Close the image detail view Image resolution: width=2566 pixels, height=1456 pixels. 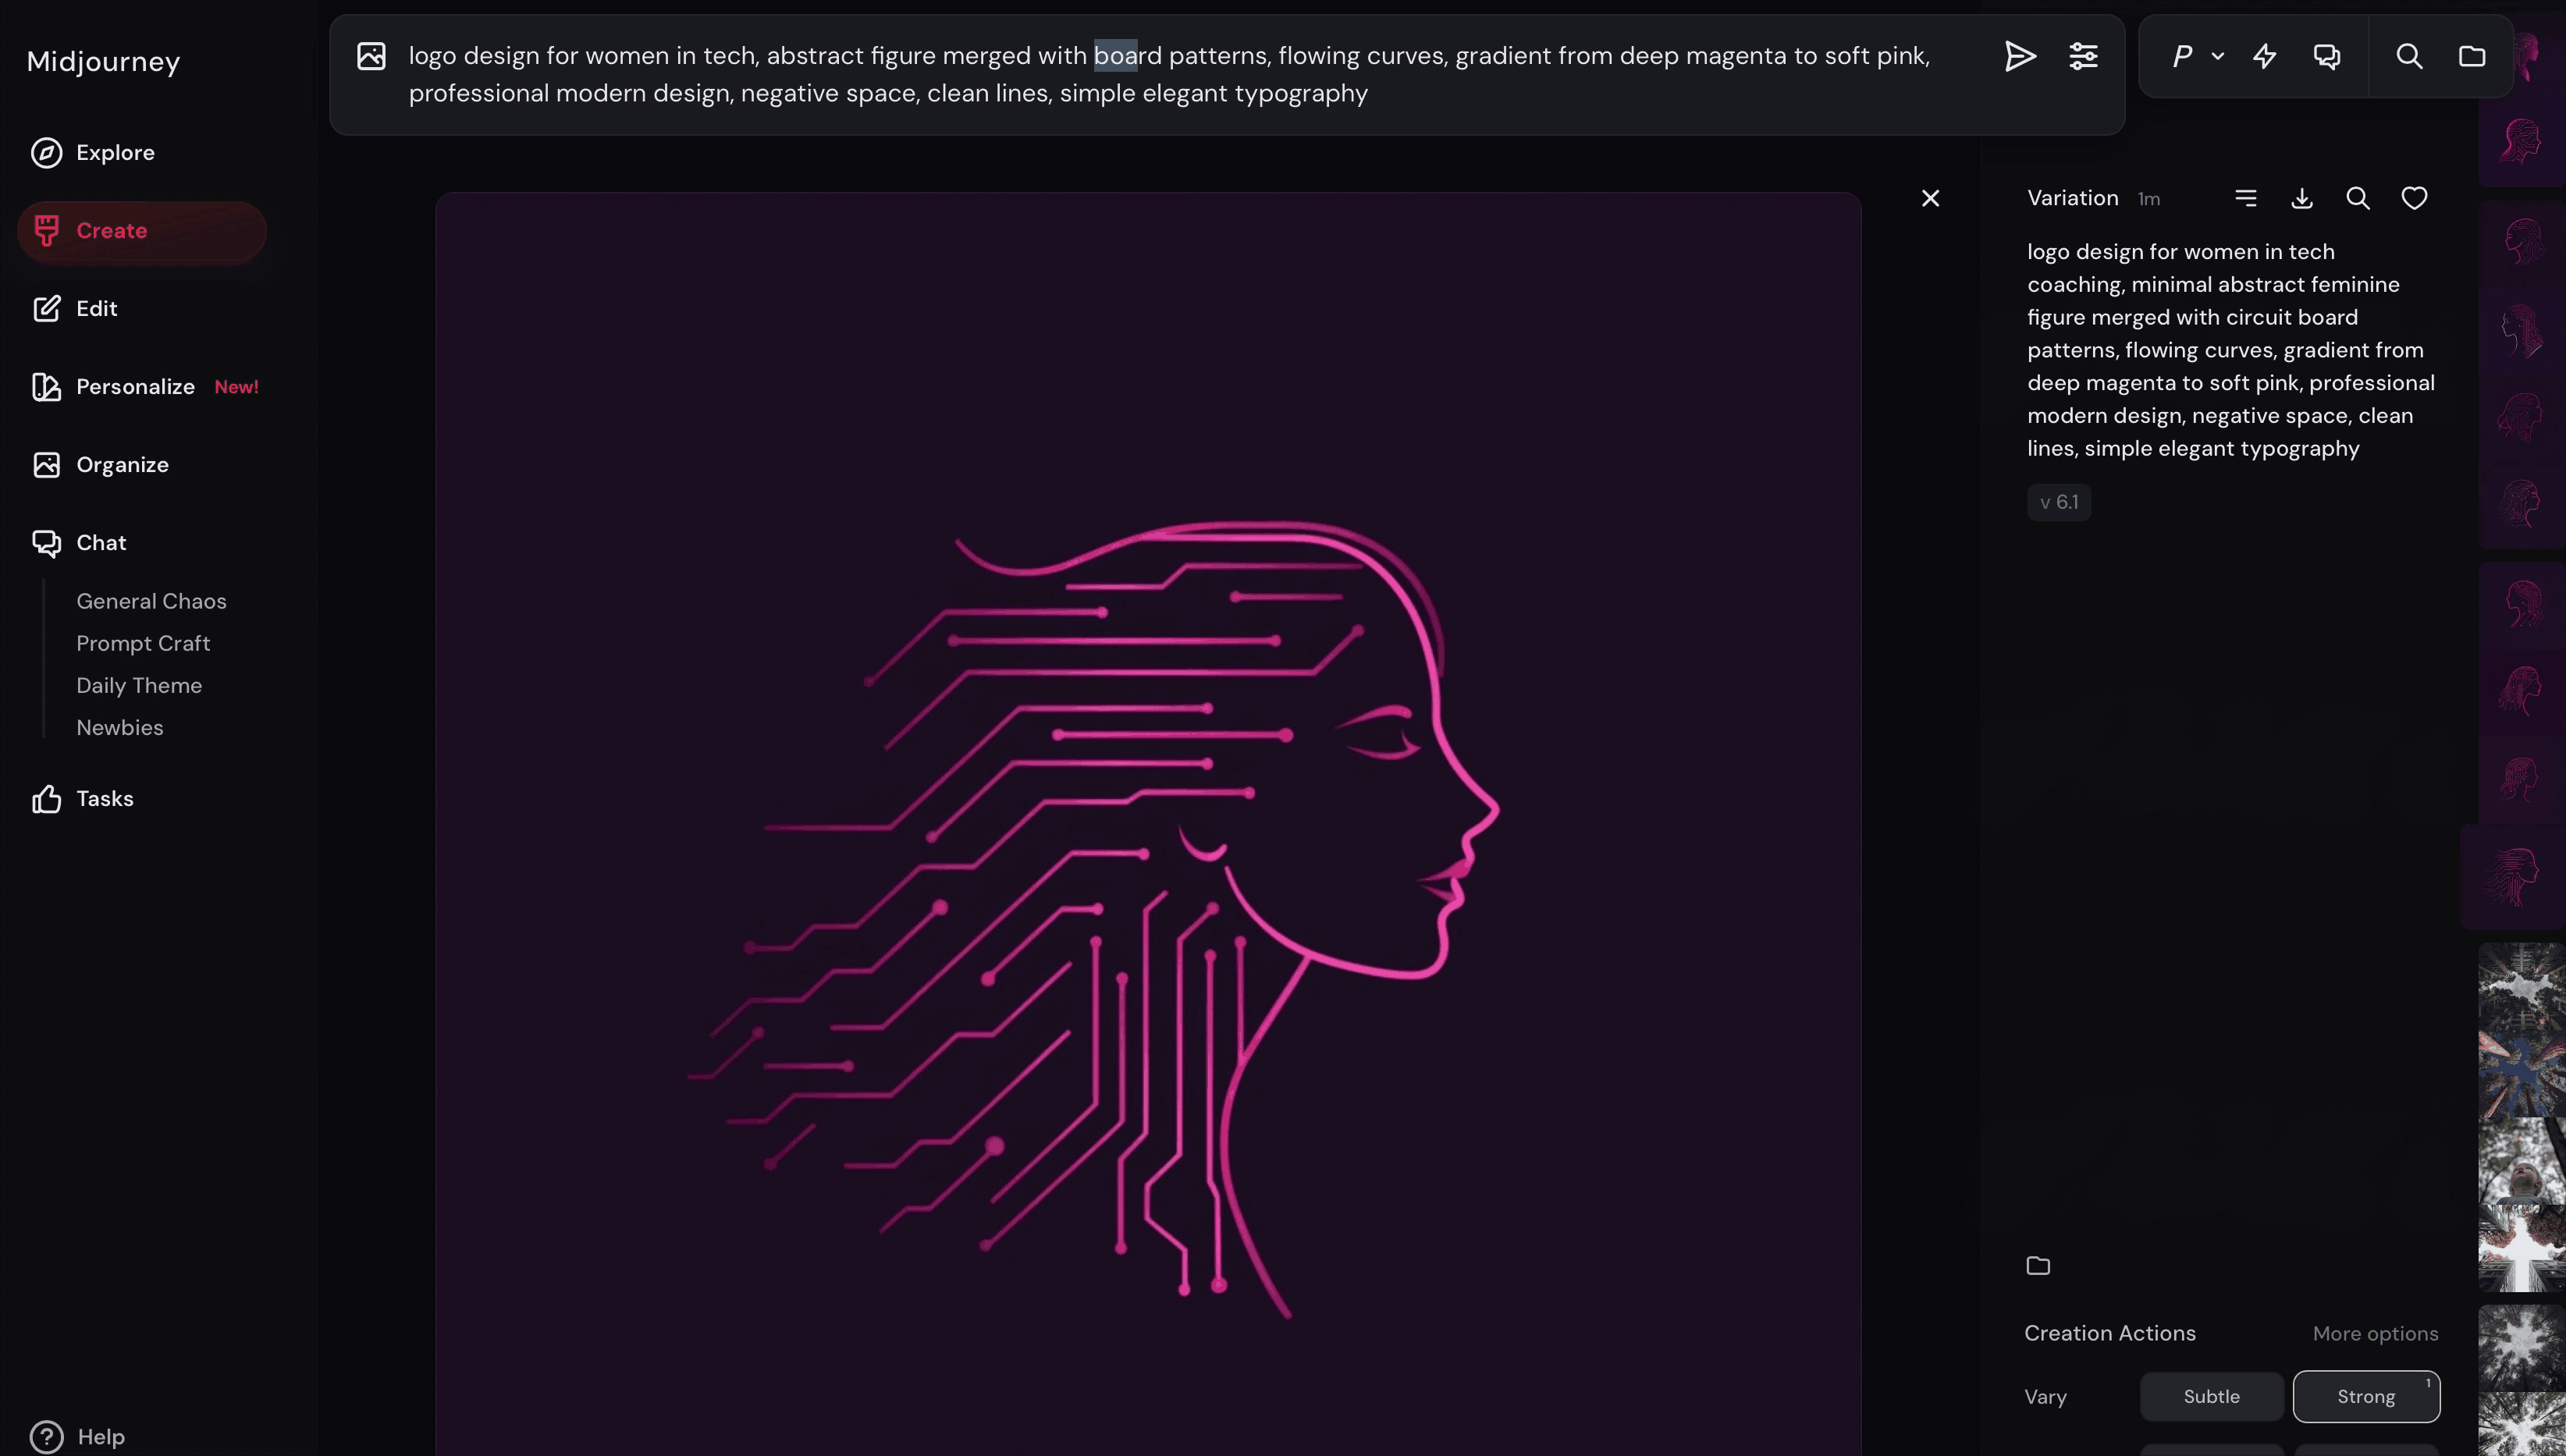coord(1930,198)
